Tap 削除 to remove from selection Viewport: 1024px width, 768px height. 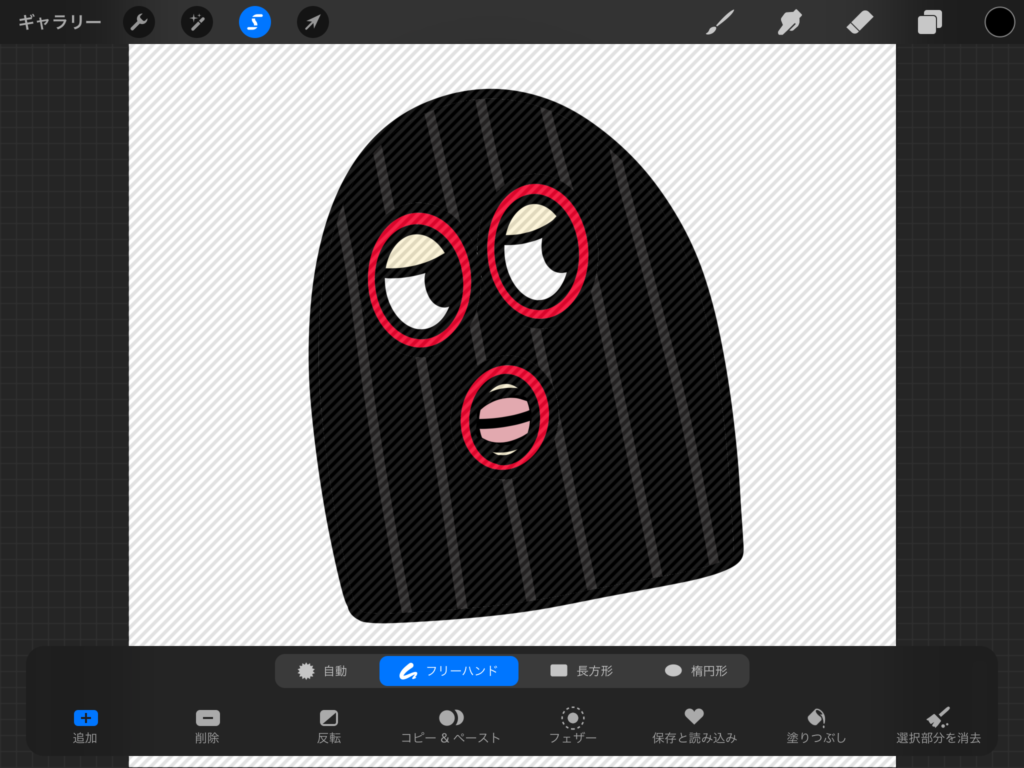[x=207, y=726]
